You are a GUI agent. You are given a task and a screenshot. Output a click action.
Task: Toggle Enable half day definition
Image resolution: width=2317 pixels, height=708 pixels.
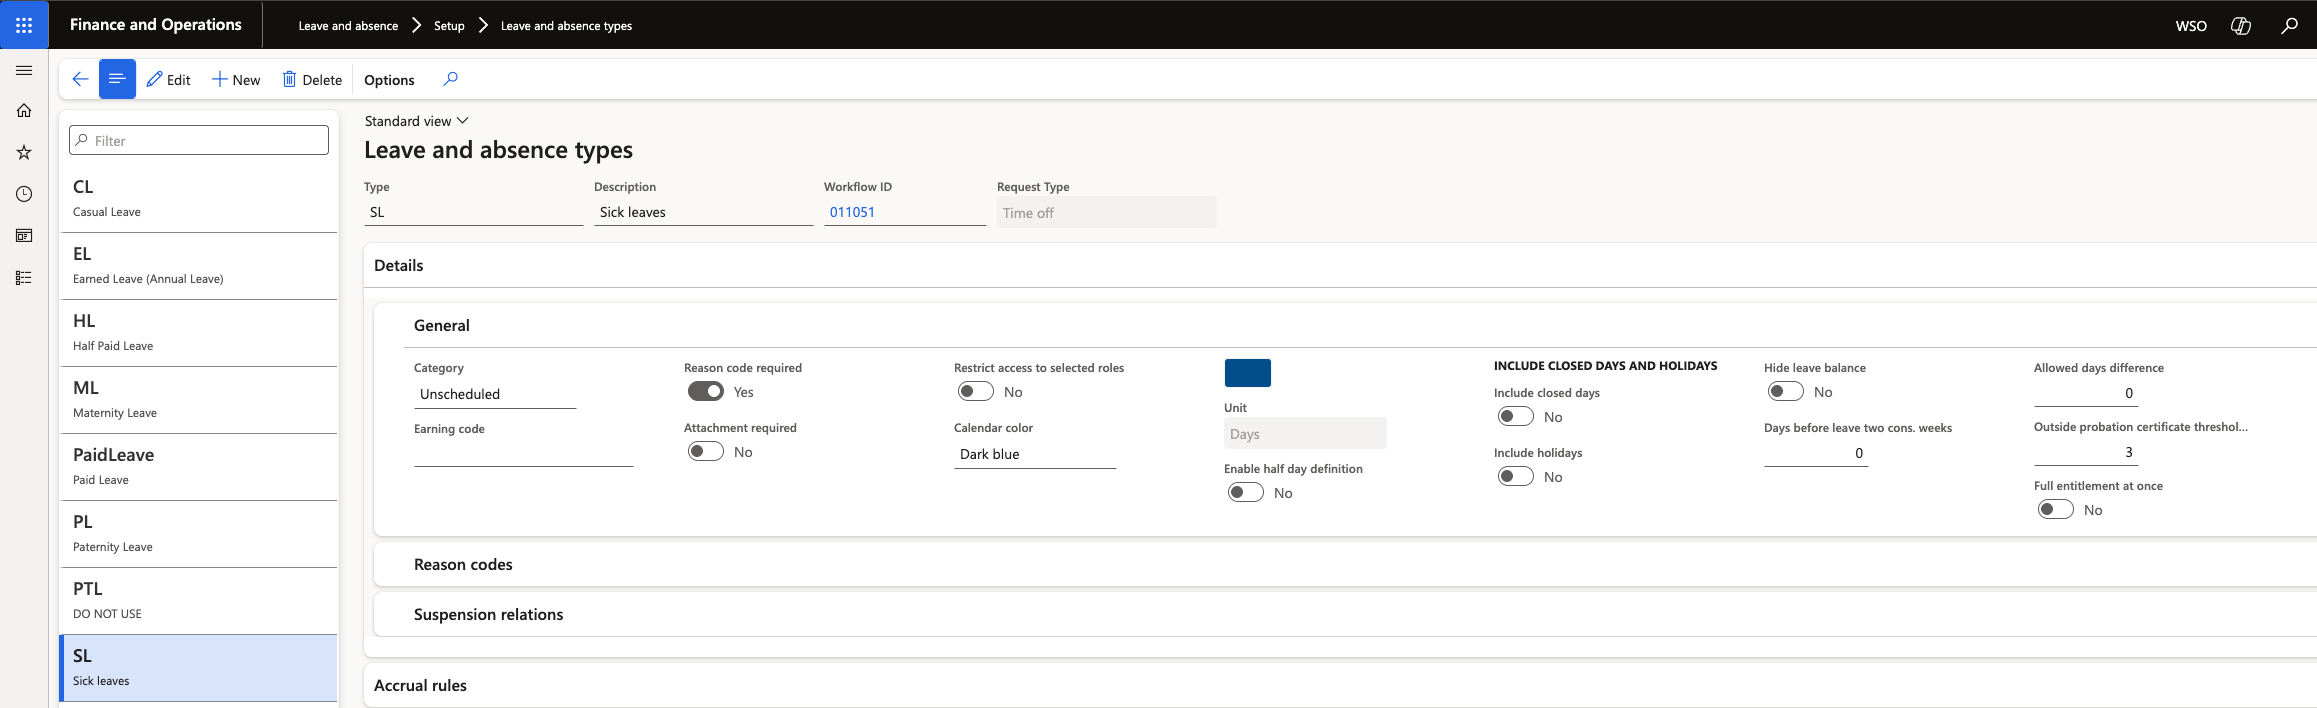tap(1246, 493)
